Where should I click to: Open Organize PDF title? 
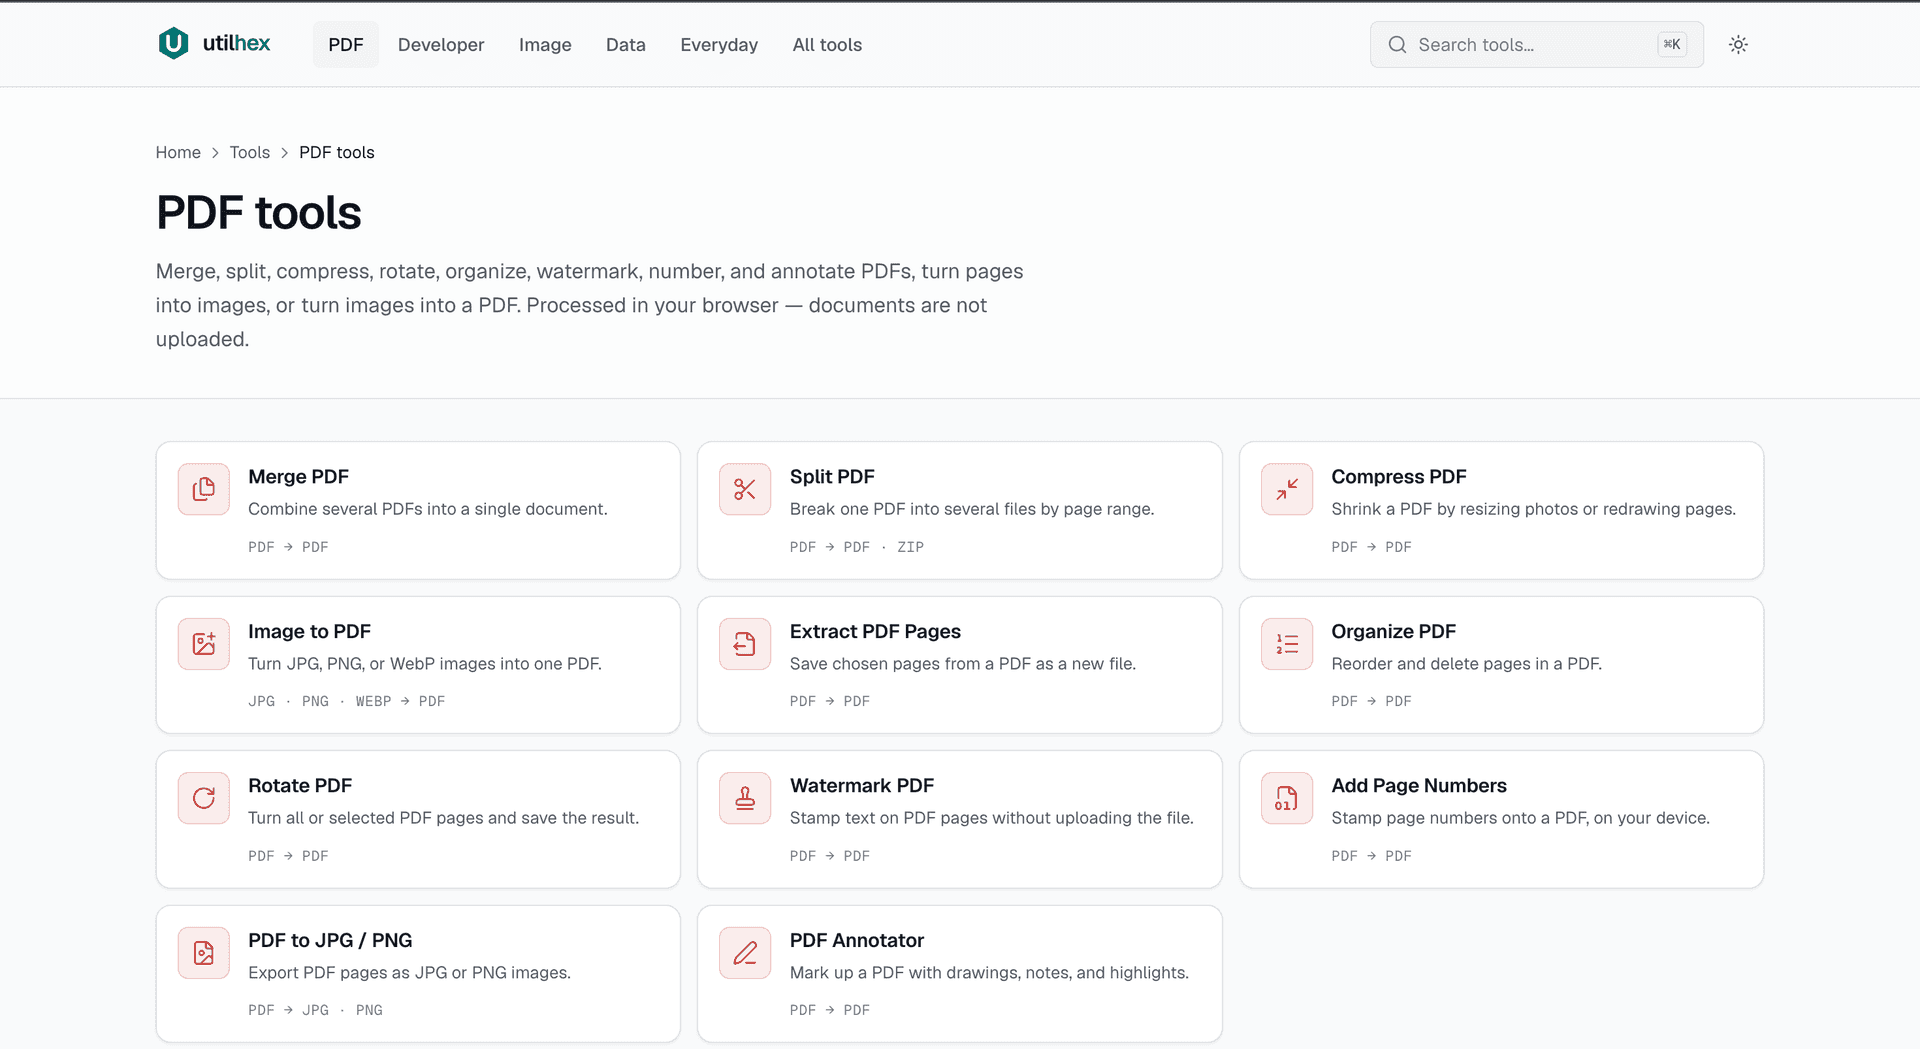1393,632
